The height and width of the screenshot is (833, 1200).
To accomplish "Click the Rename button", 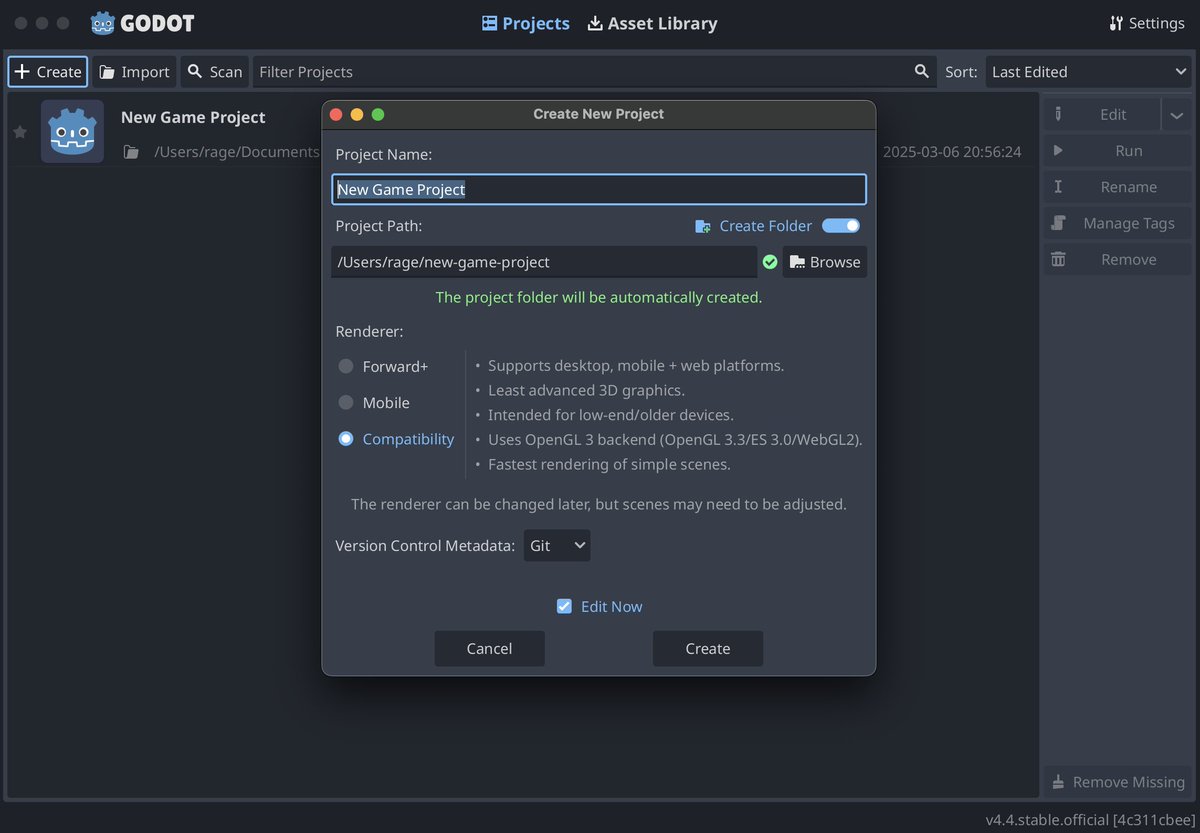I will pyautogui.click(x=1118, y=186).
